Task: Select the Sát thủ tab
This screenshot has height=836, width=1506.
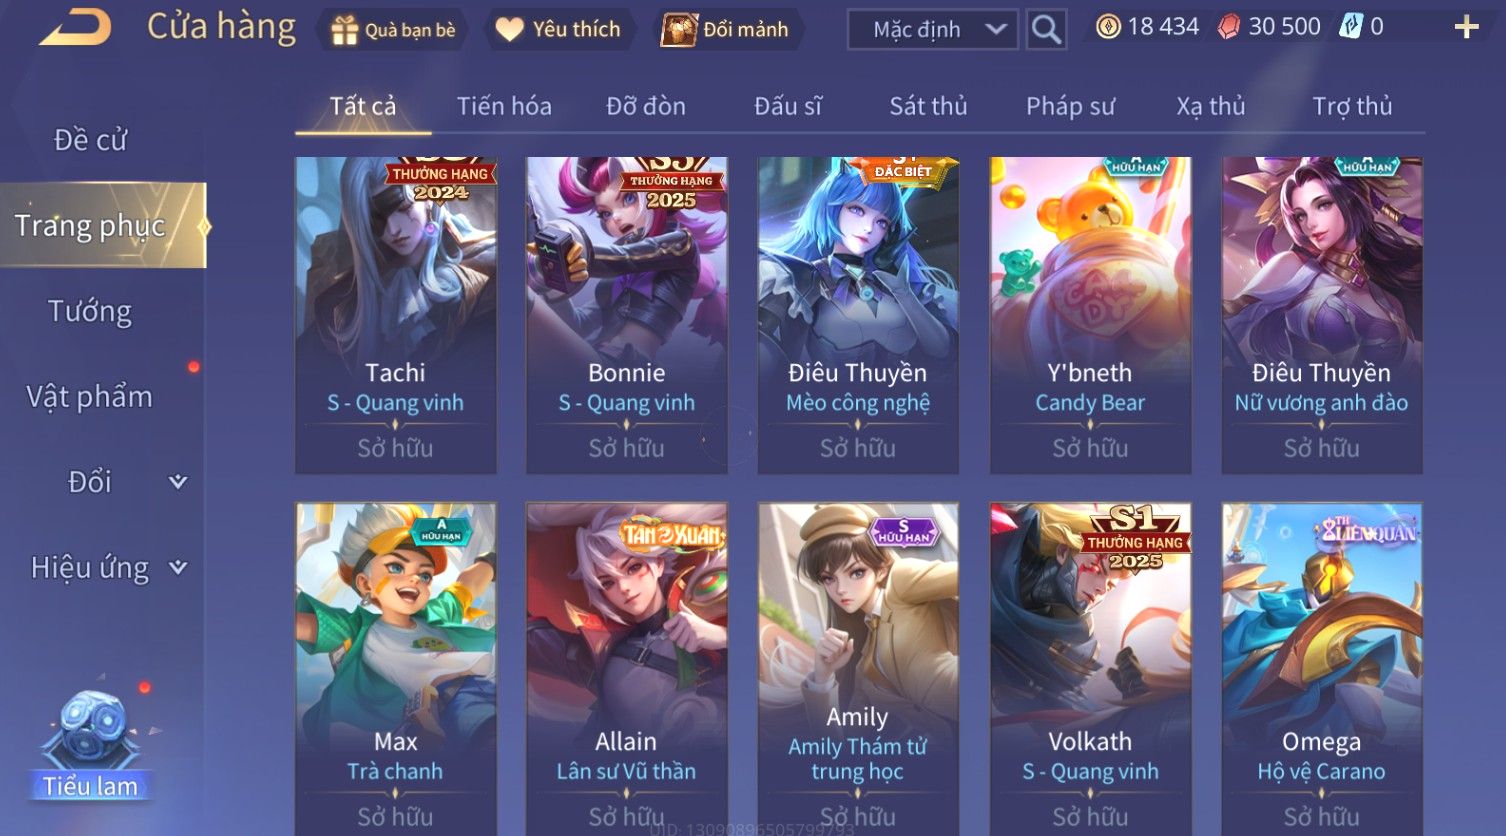Action: (x=928, y=106)
